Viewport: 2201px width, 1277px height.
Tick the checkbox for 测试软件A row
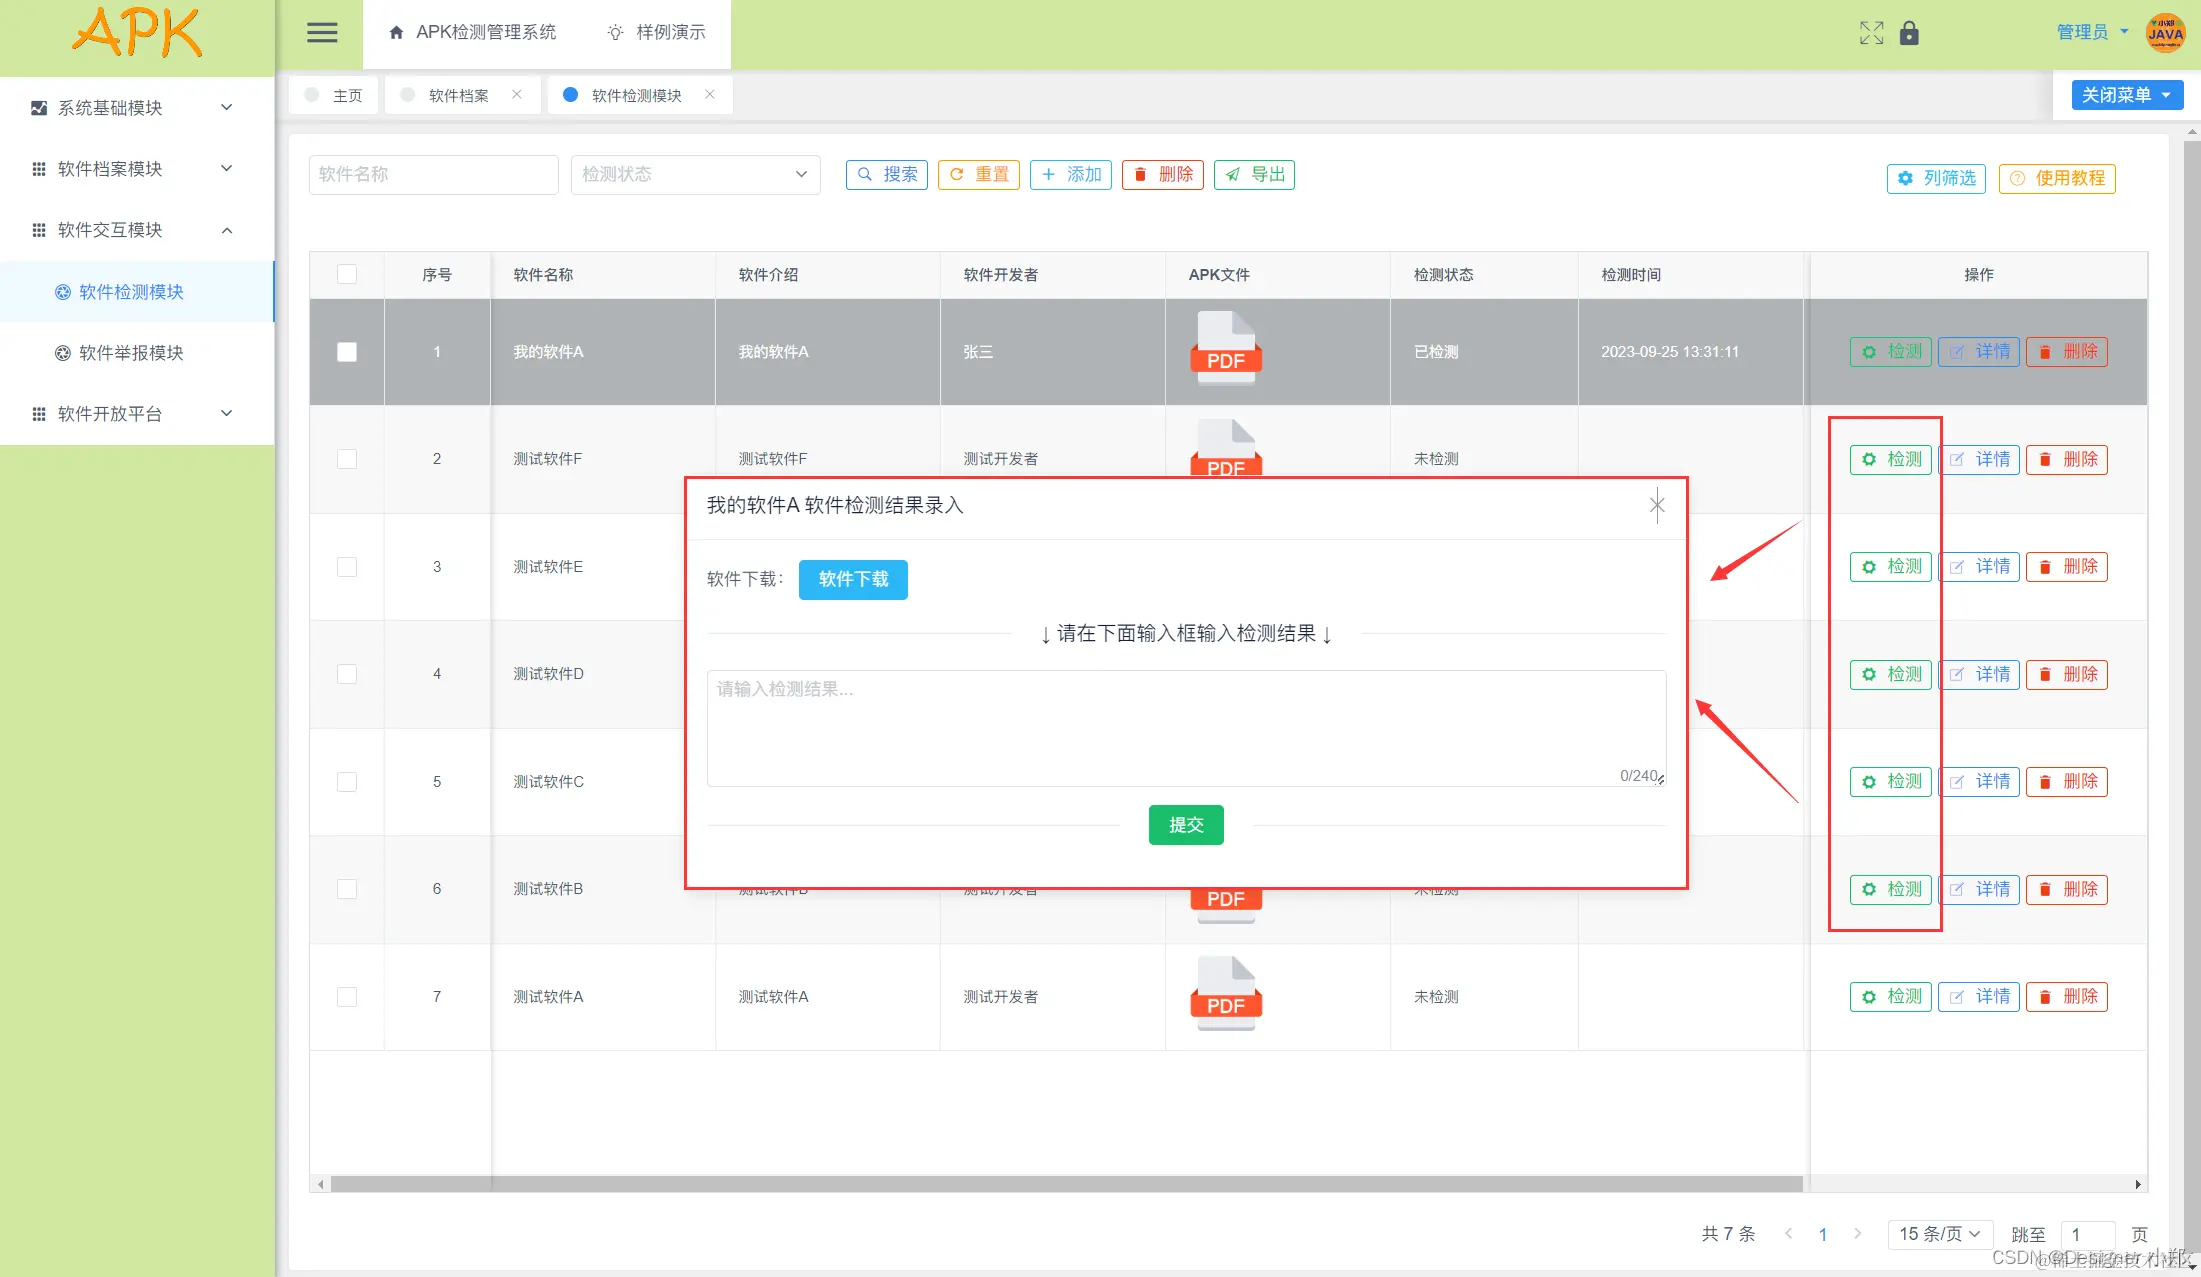pyautogui.click(x=347, y=997)
